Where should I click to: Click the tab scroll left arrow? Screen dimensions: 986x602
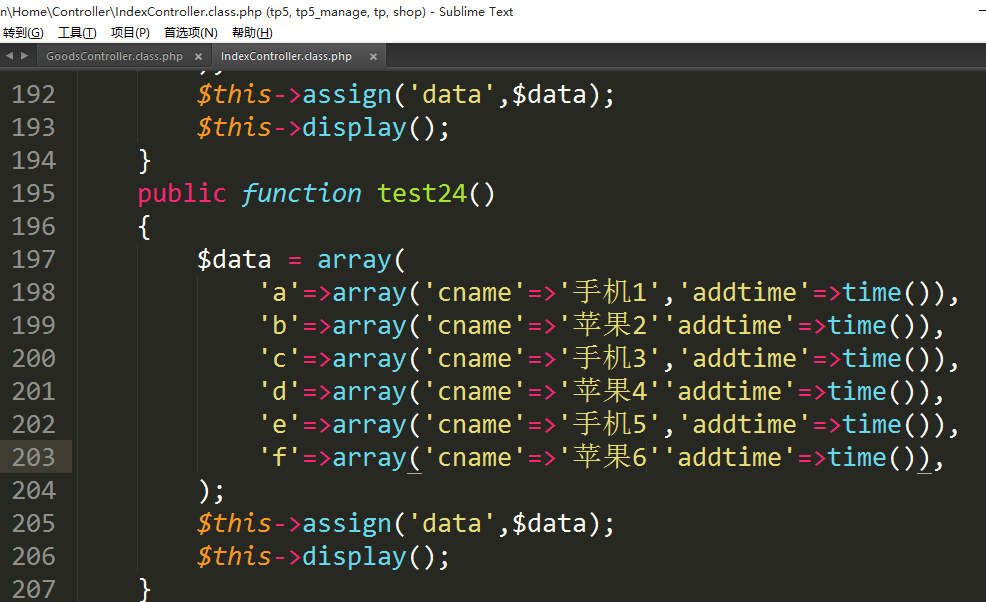tap(9, 56)
